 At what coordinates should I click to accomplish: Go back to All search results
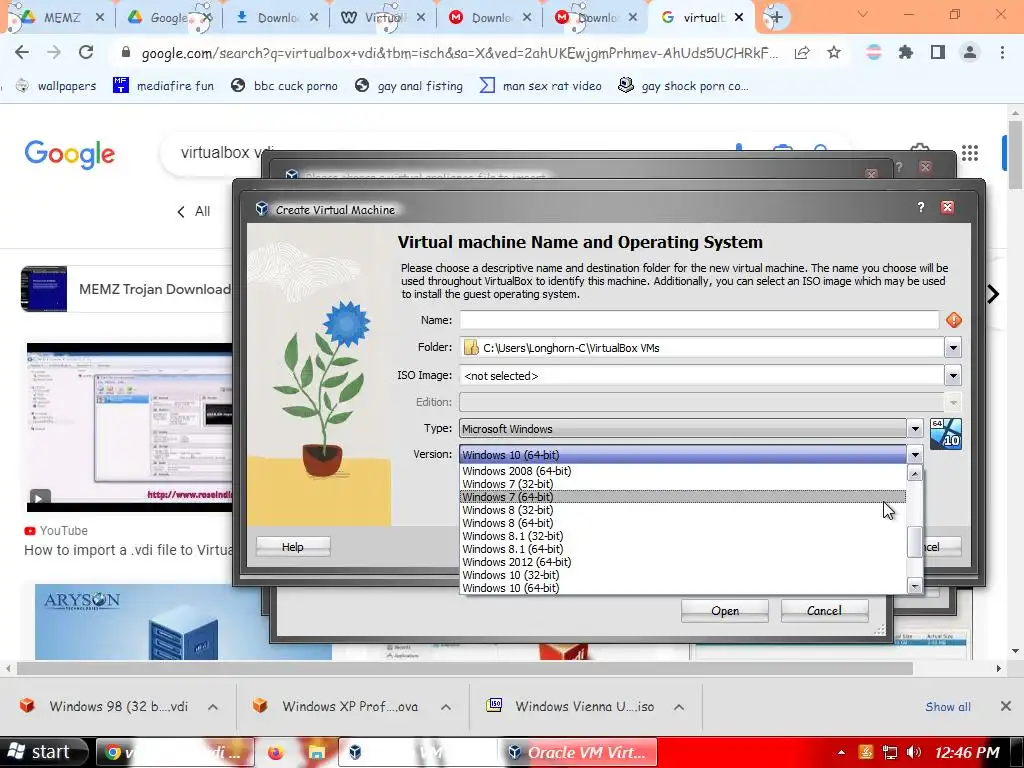pos(194,212)
